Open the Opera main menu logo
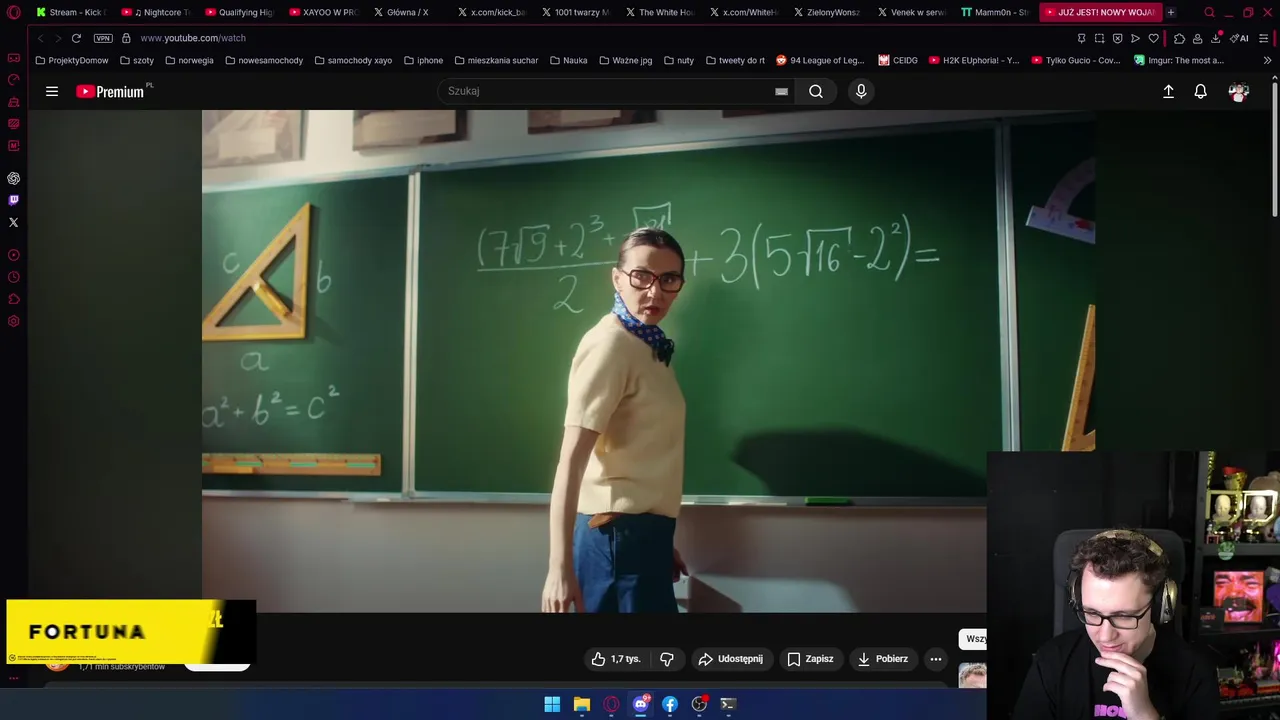1280x720 pixels. [x=13, y=12]
